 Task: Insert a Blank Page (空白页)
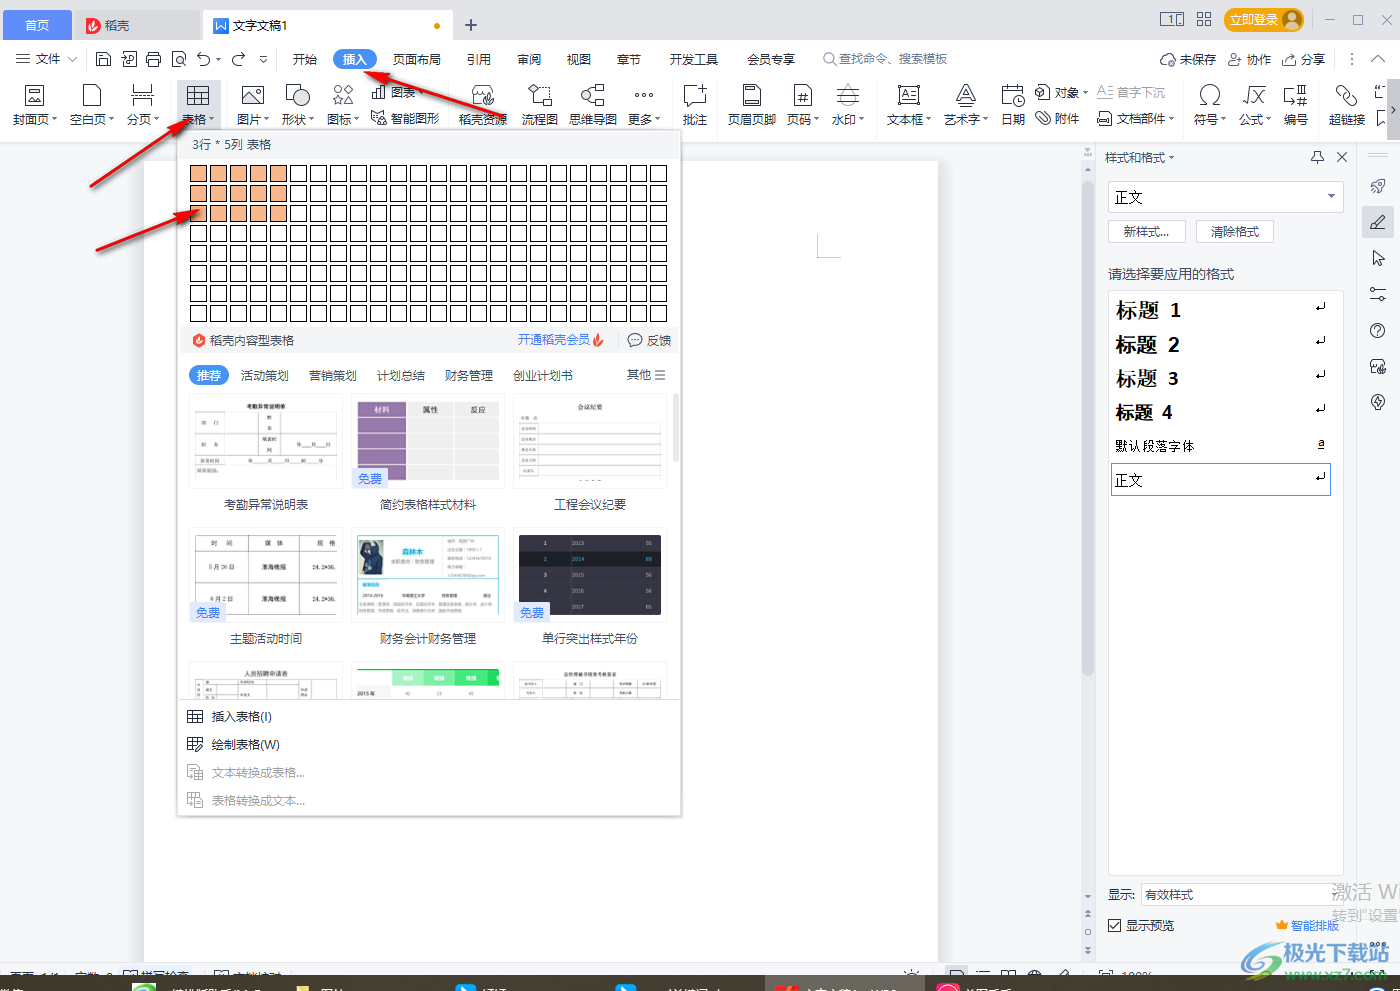(x=92, y=105)
